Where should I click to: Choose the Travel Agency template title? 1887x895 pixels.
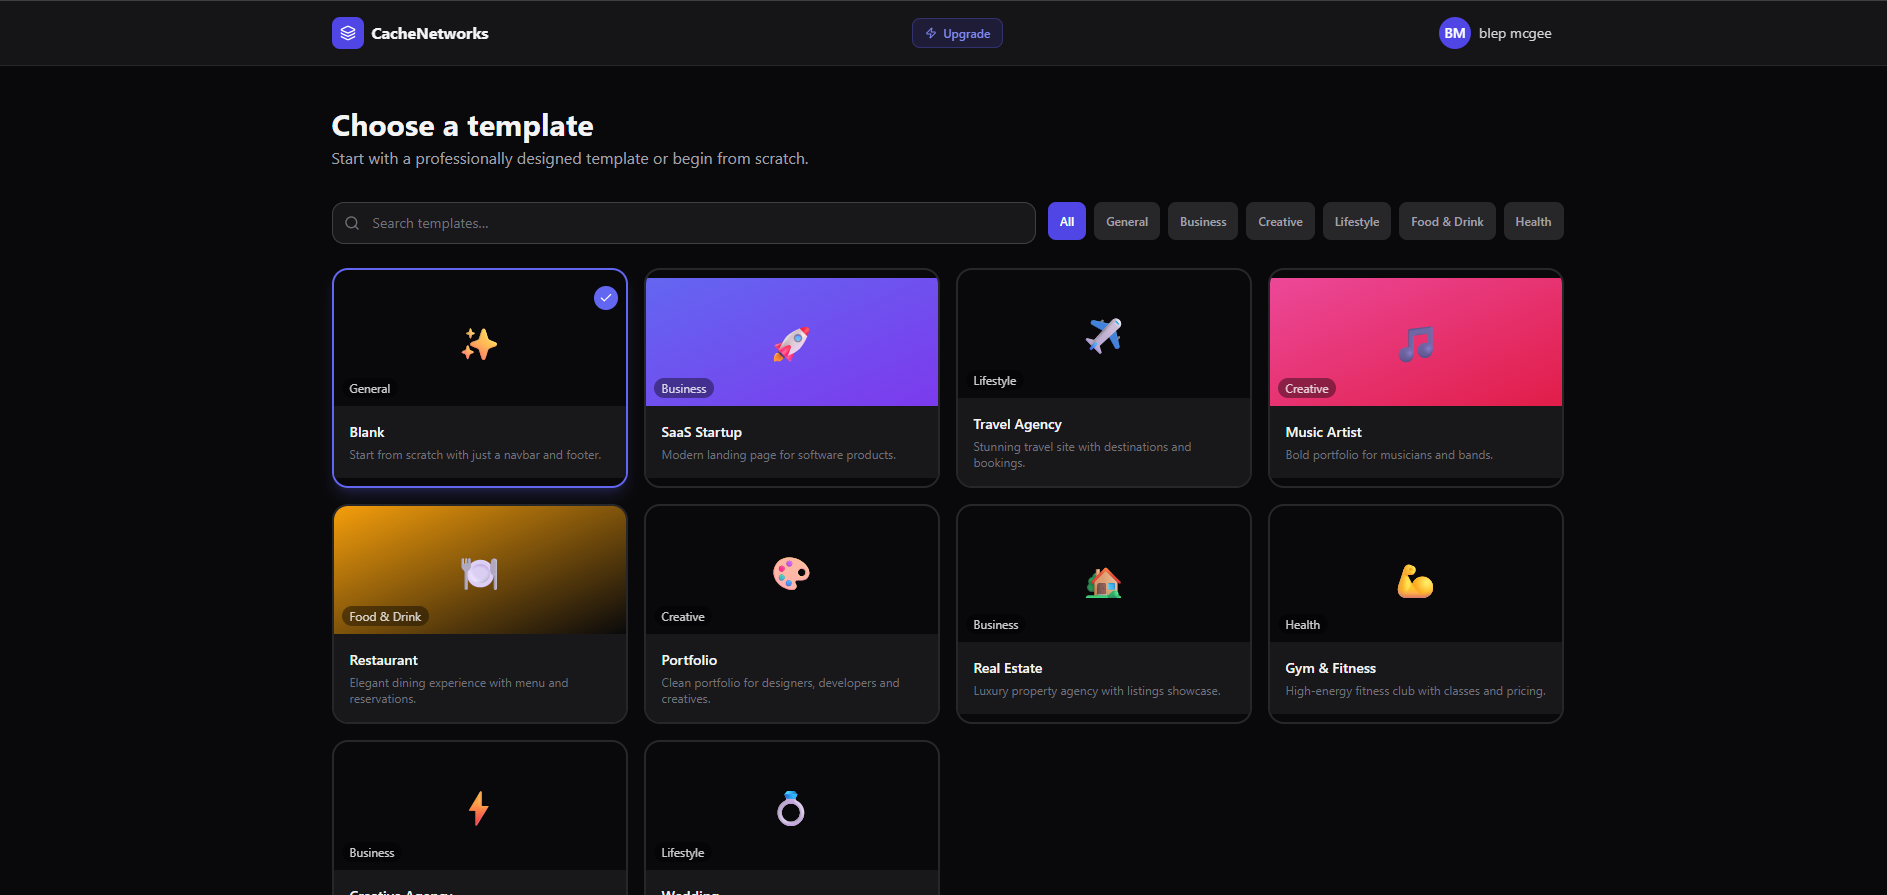1017,424
